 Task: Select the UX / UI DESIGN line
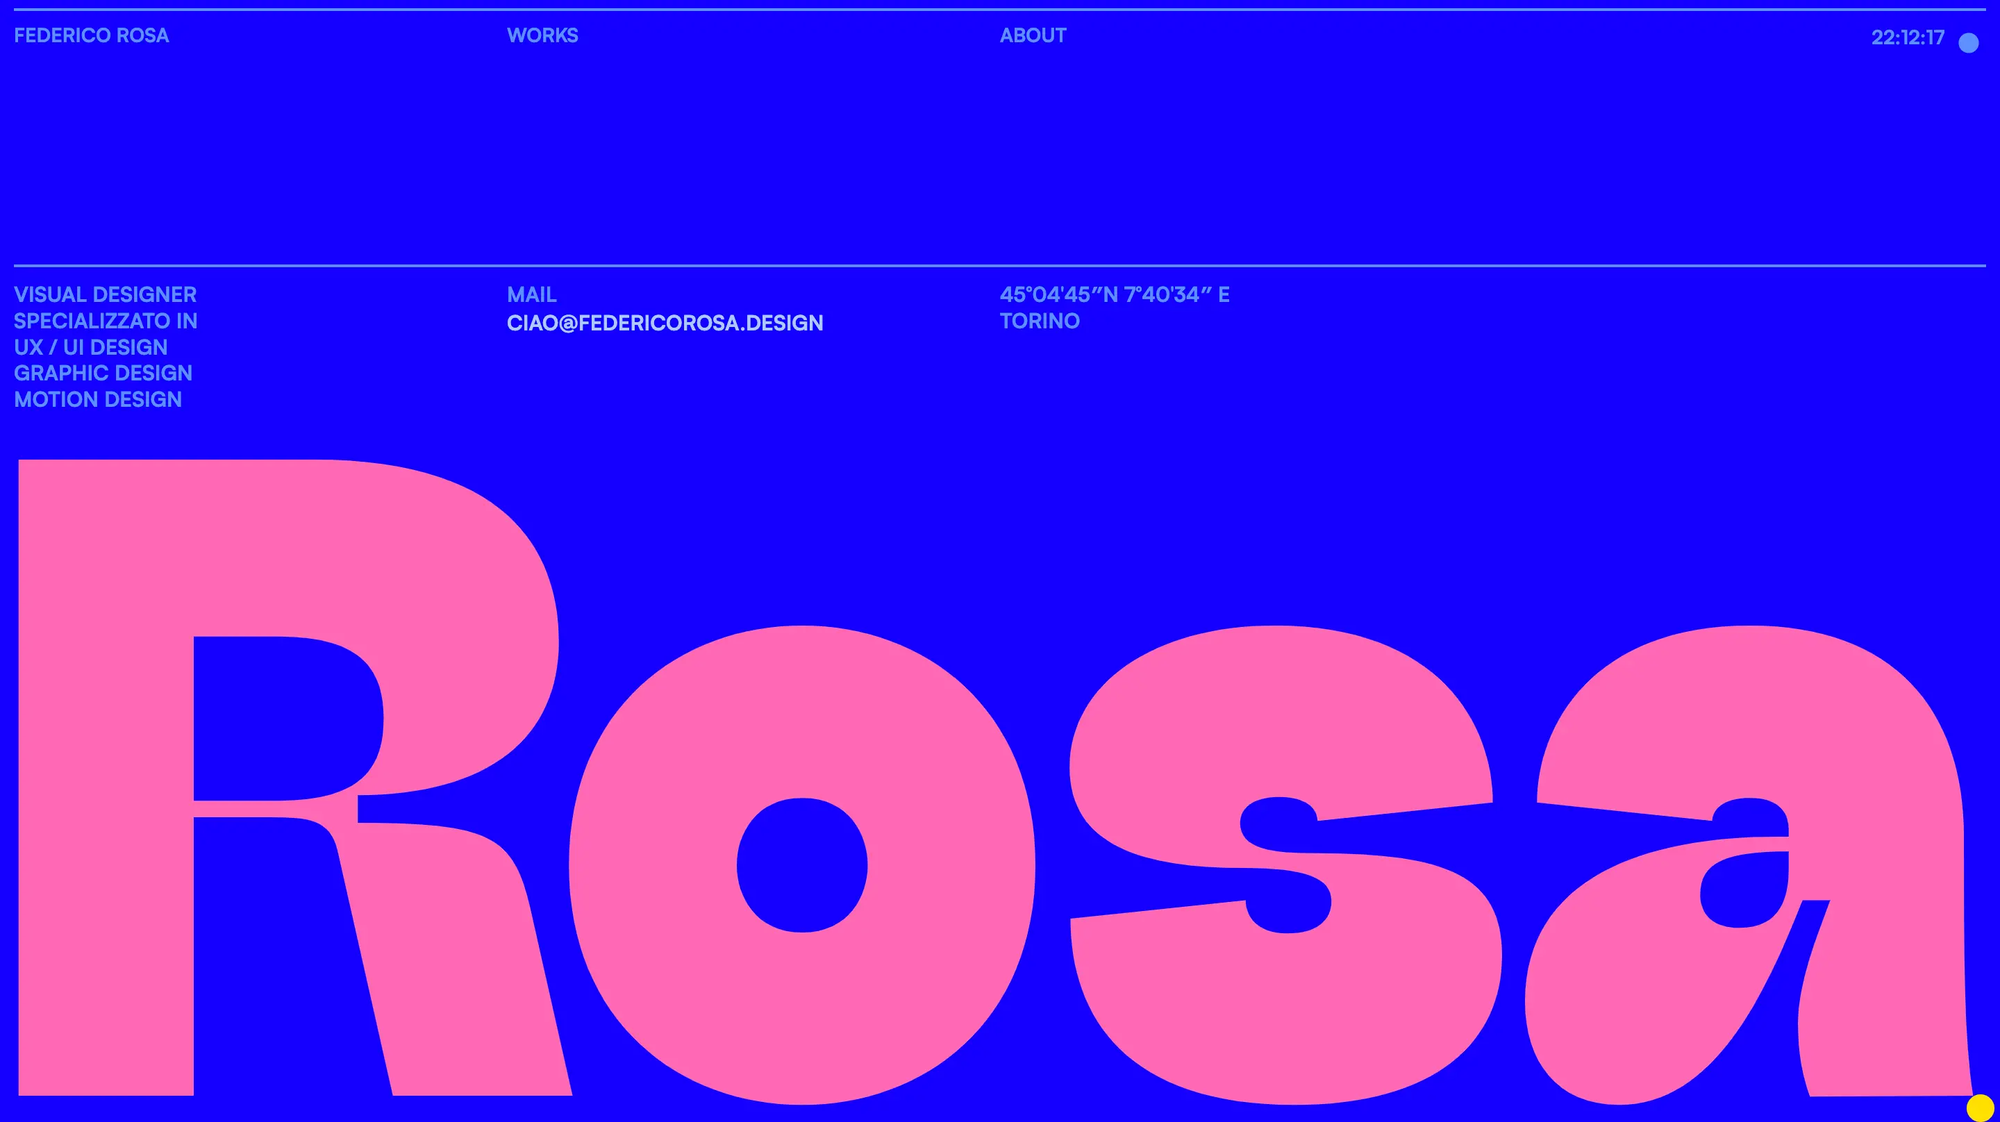tap(90, 347)
